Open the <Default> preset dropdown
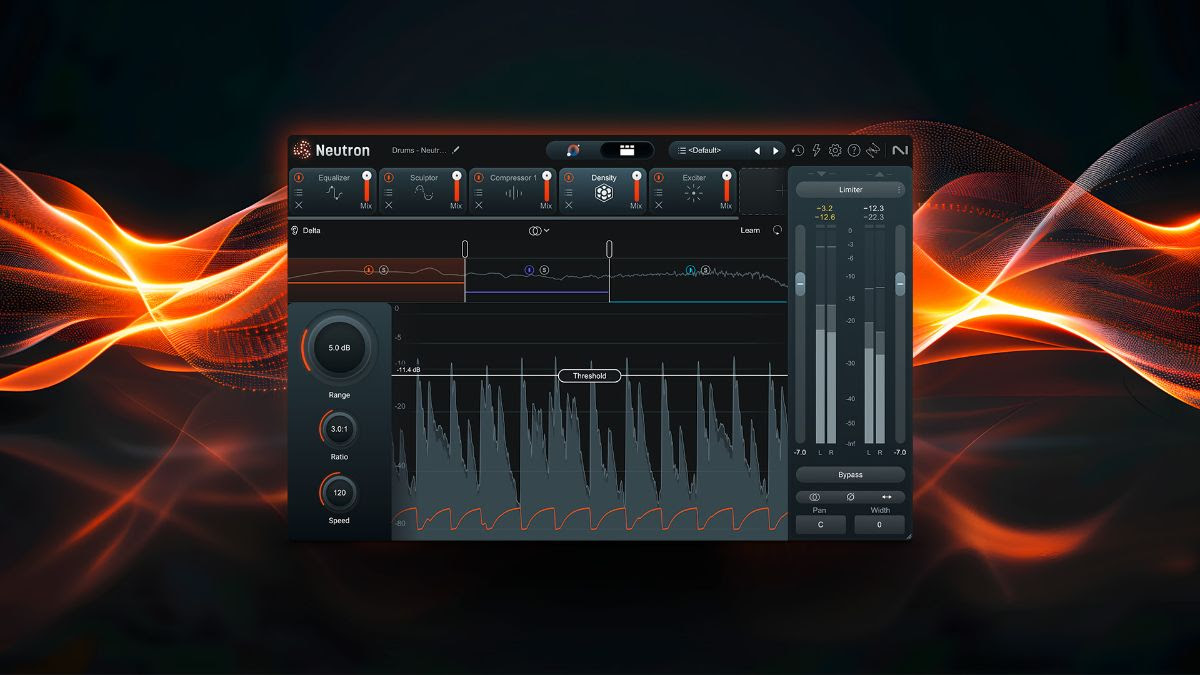The width and height of the screenshot is (1200, 675). [x=712, y=150]
